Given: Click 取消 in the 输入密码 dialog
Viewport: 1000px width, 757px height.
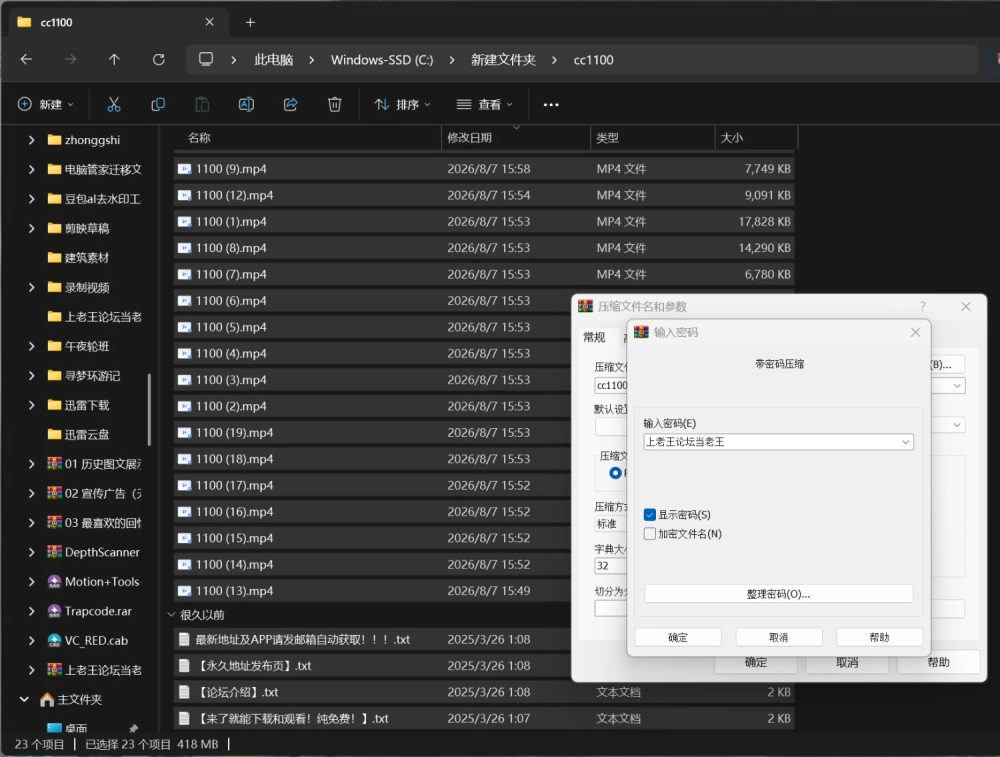Looking at the screenshot, I should (779, 637).
